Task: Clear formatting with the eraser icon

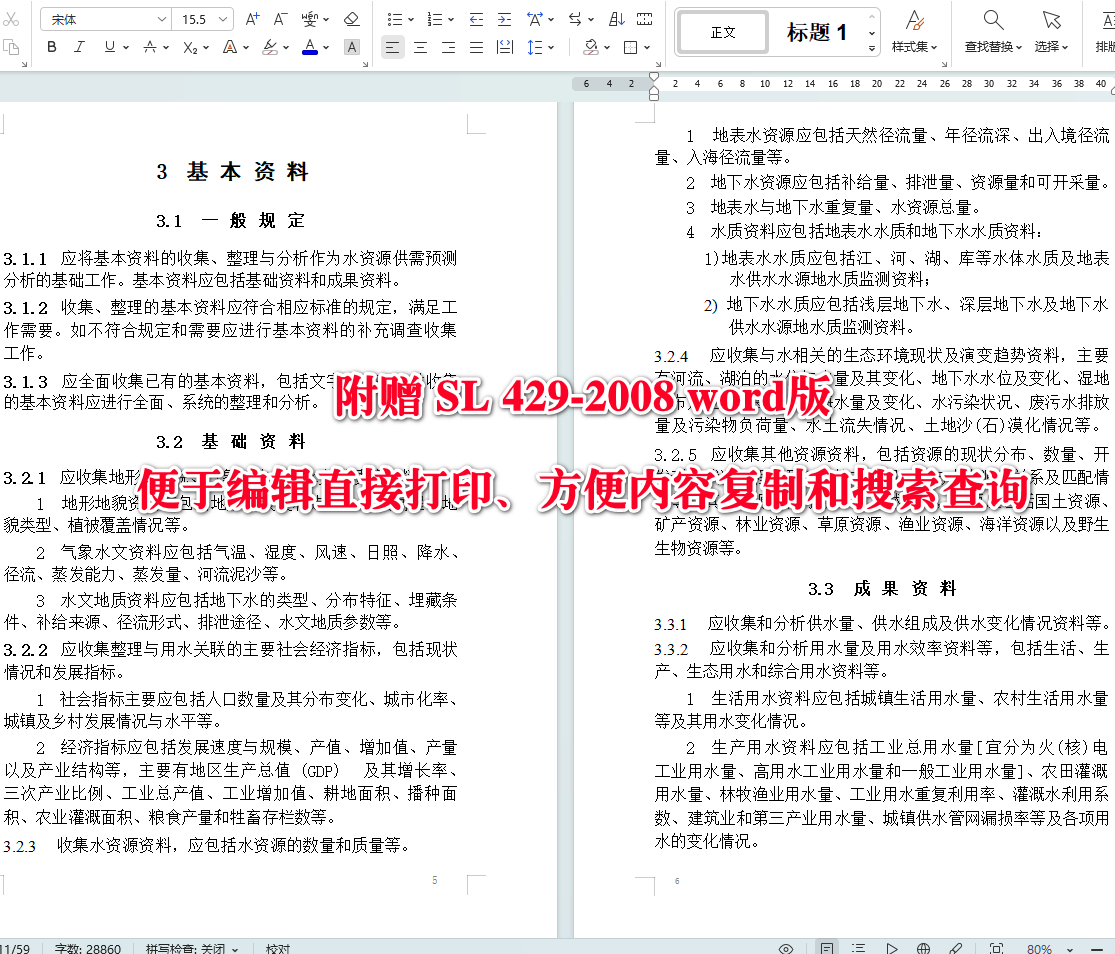Action: (x=351, y=18)
